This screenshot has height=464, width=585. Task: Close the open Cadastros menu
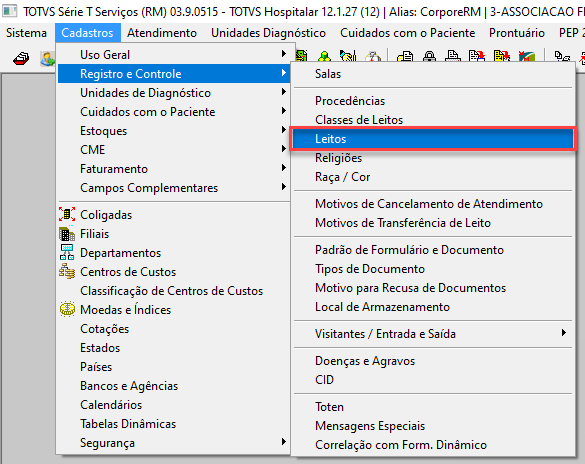click(87, 33)
